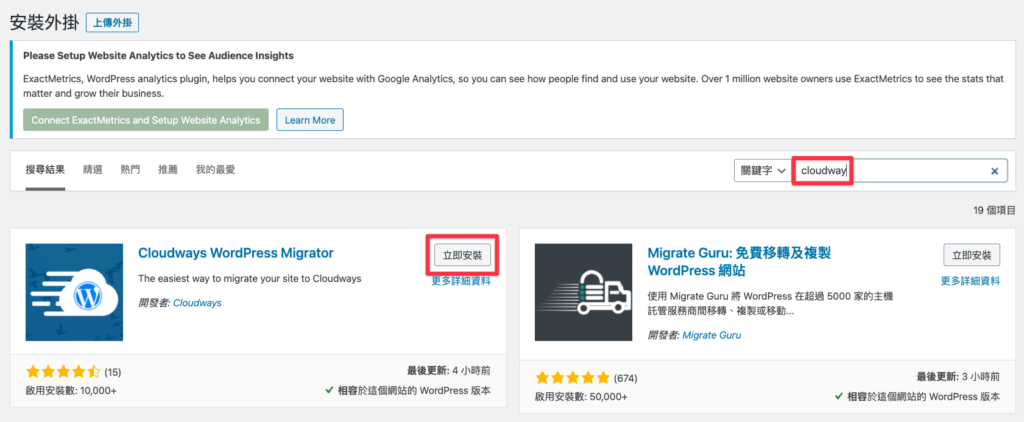1024x422 pixels.
Task: Click the 19 個項目 result count text
Action: [x=994, y=210]
